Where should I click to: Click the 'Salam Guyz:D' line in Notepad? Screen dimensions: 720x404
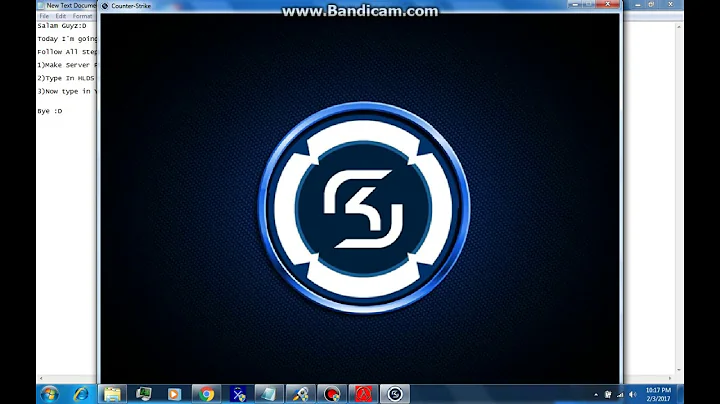coord(62,26)
